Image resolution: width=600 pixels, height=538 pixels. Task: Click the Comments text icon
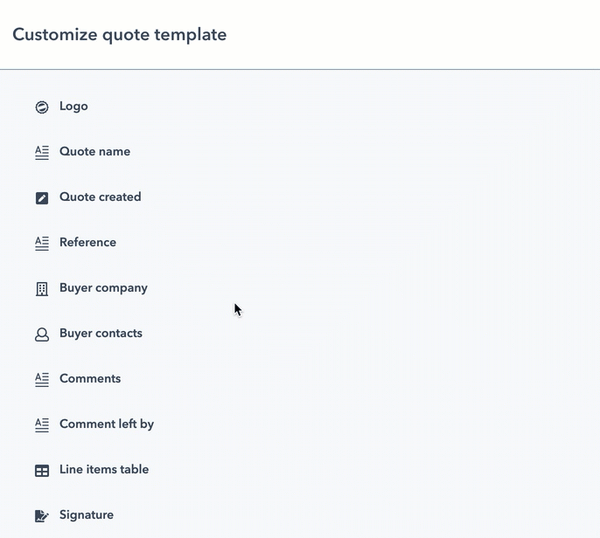pyautogui.click(x=42, y=379)
